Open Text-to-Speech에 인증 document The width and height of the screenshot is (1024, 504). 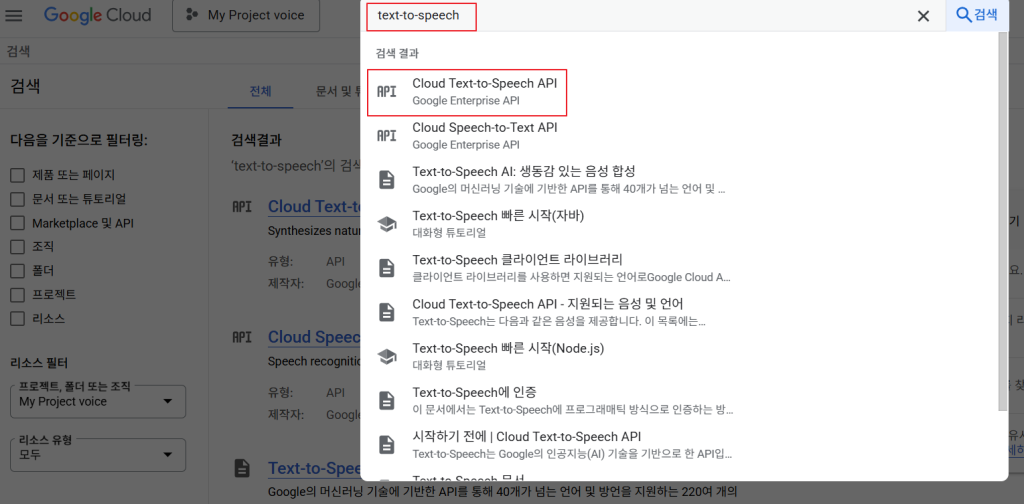(476, 400)
